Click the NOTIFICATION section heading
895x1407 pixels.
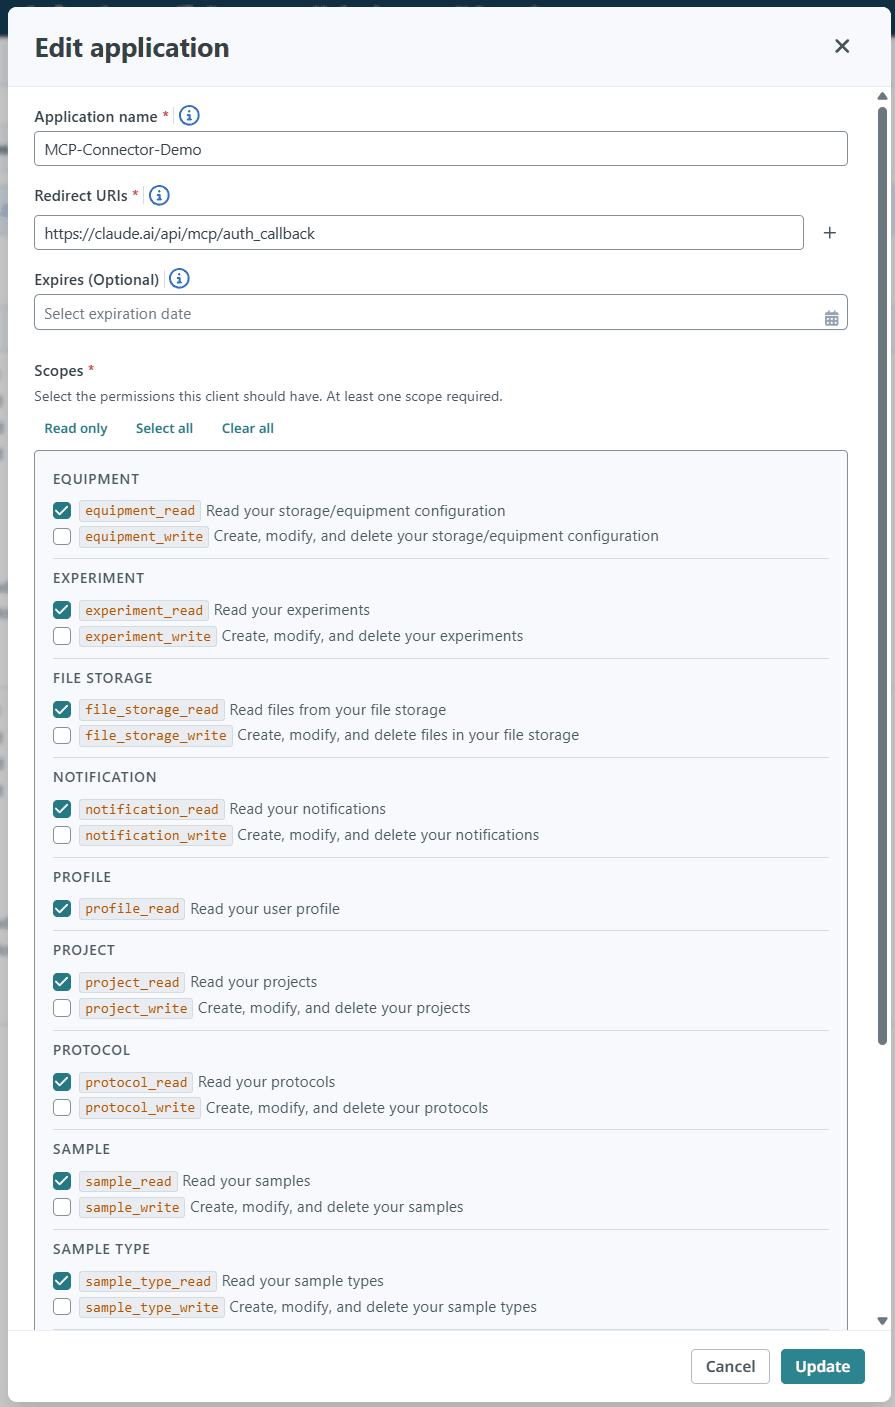pos(105,777)
